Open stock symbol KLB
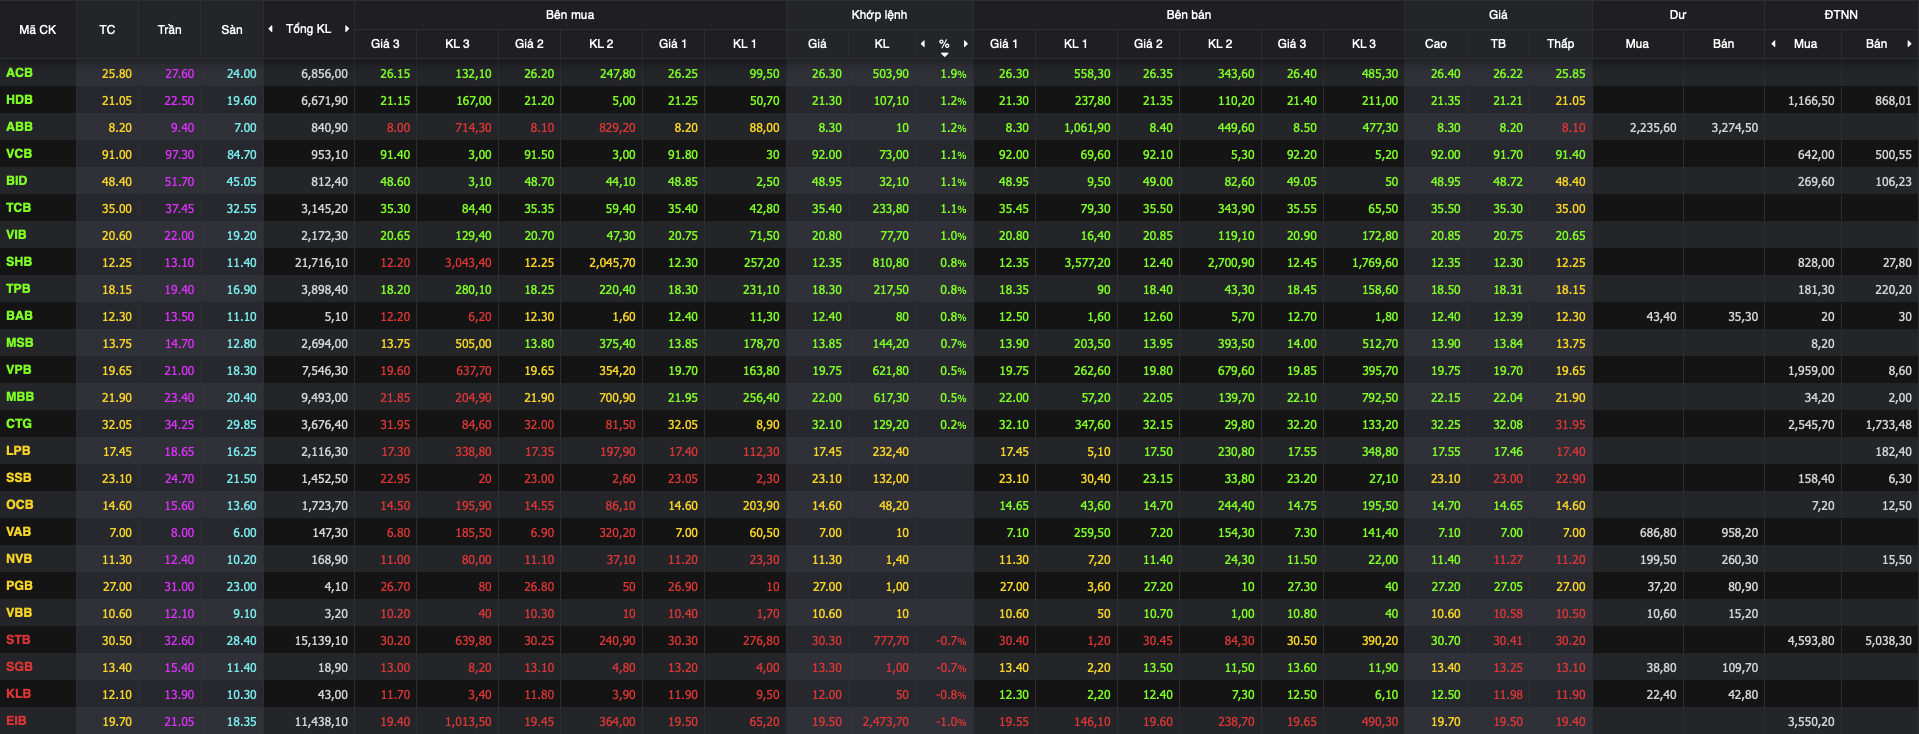Screen dimensions: 1919x734 pos(18,694)
